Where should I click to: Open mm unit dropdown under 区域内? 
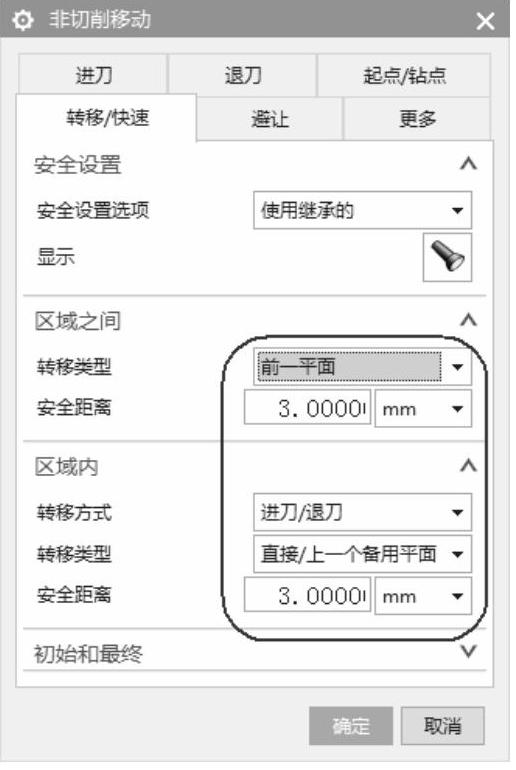(423, 596)
